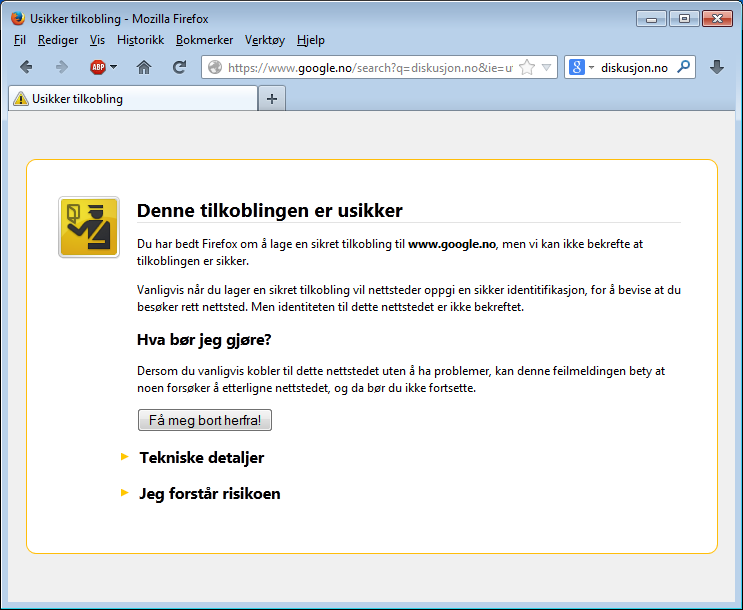
Task: Click the Google search engine icon
Action: tap(577, 67)
